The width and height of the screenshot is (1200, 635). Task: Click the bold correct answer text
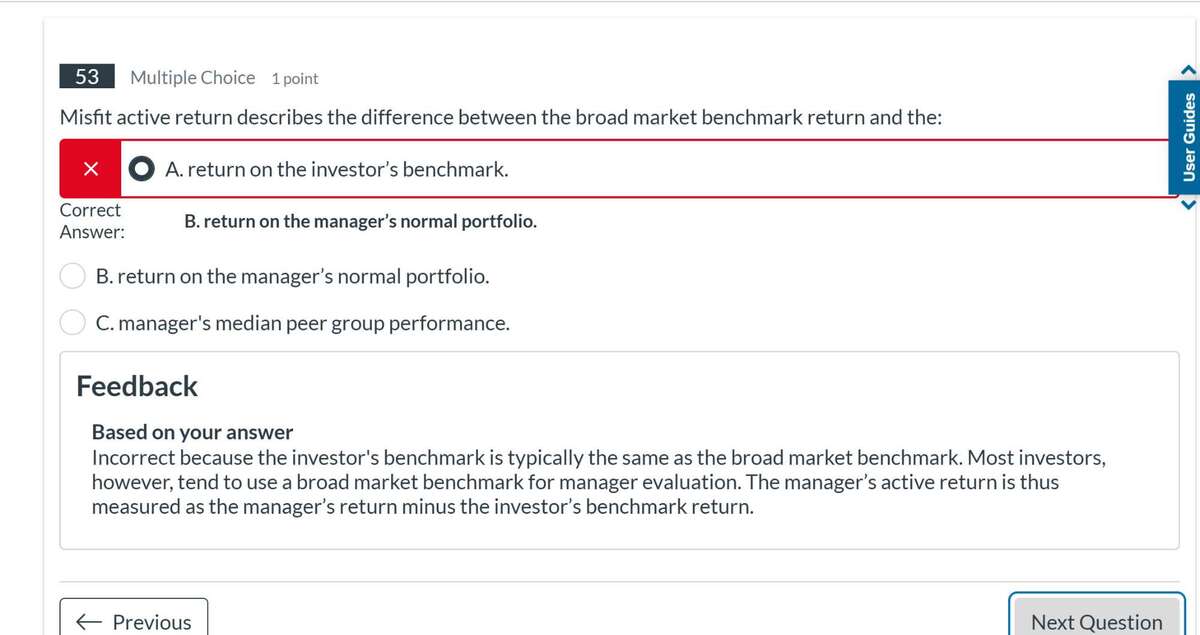[x=360, y=221]
